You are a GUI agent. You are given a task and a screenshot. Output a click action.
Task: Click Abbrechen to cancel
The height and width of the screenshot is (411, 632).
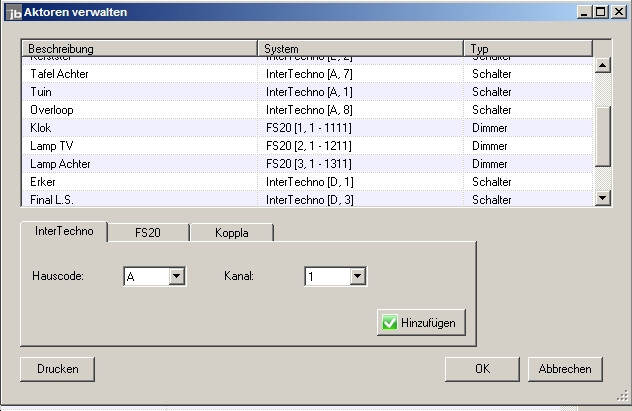565,369
